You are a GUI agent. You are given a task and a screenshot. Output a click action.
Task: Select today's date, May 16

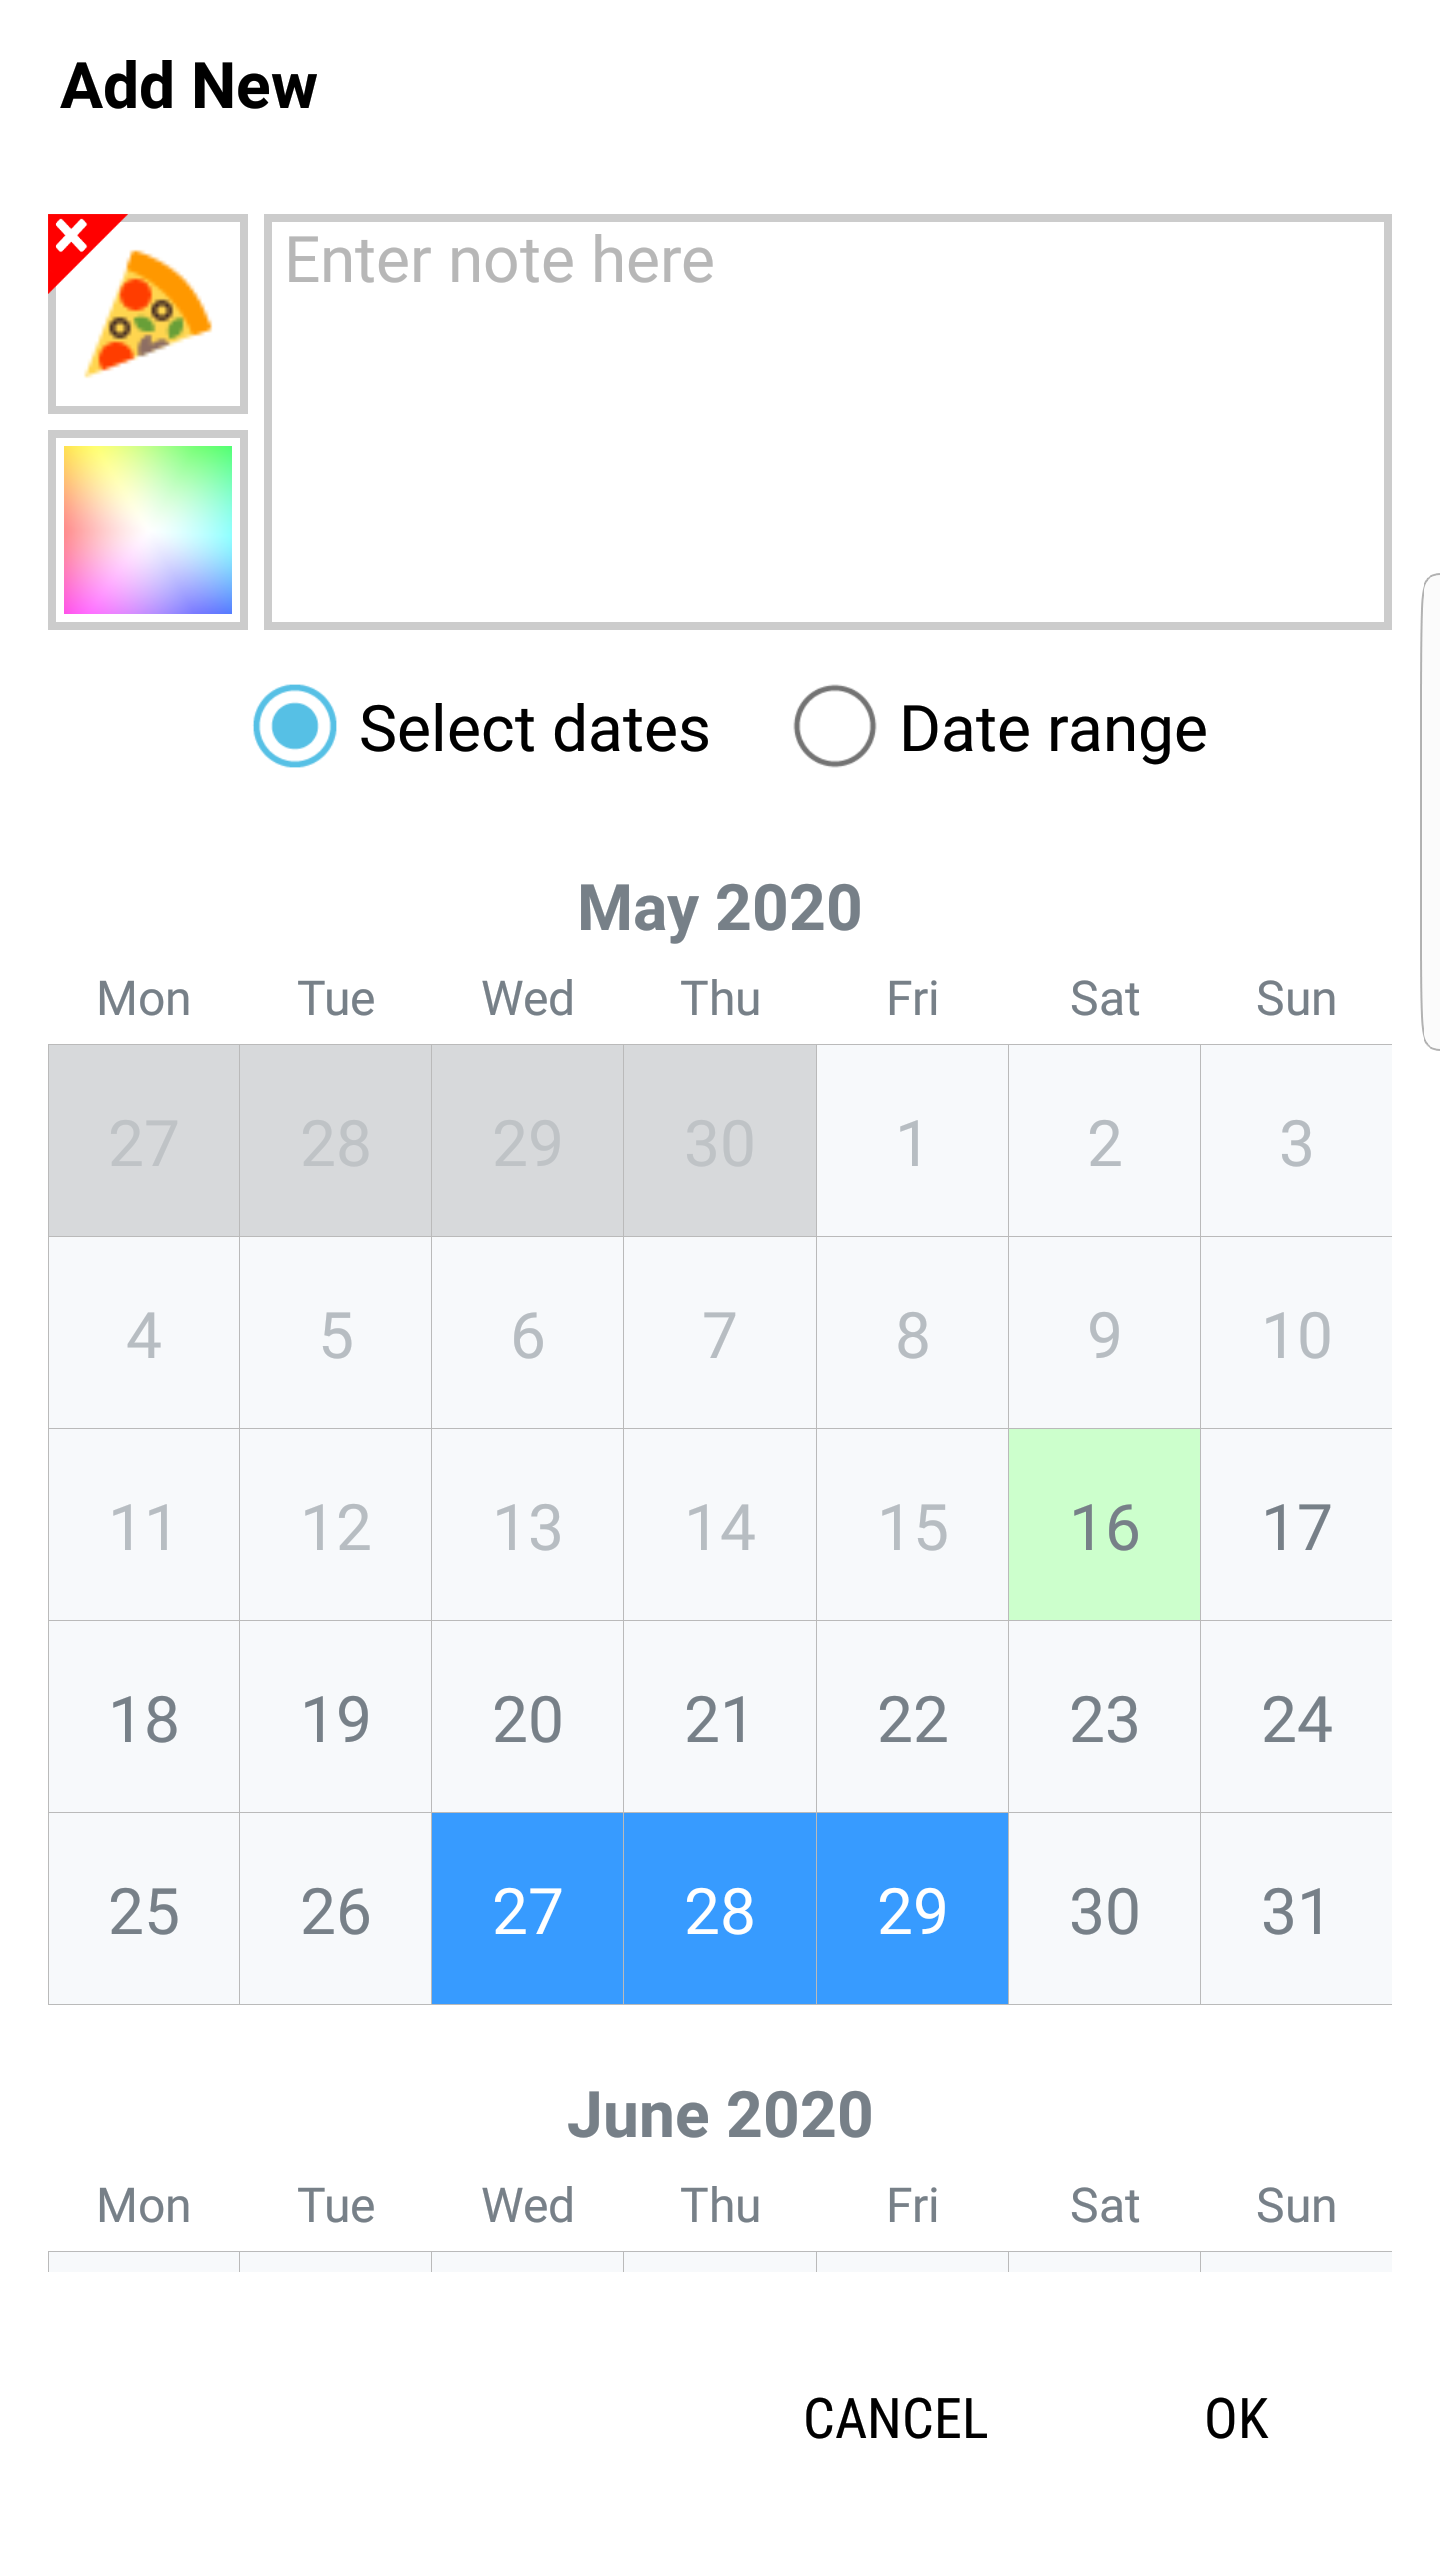(1104, 1525)
